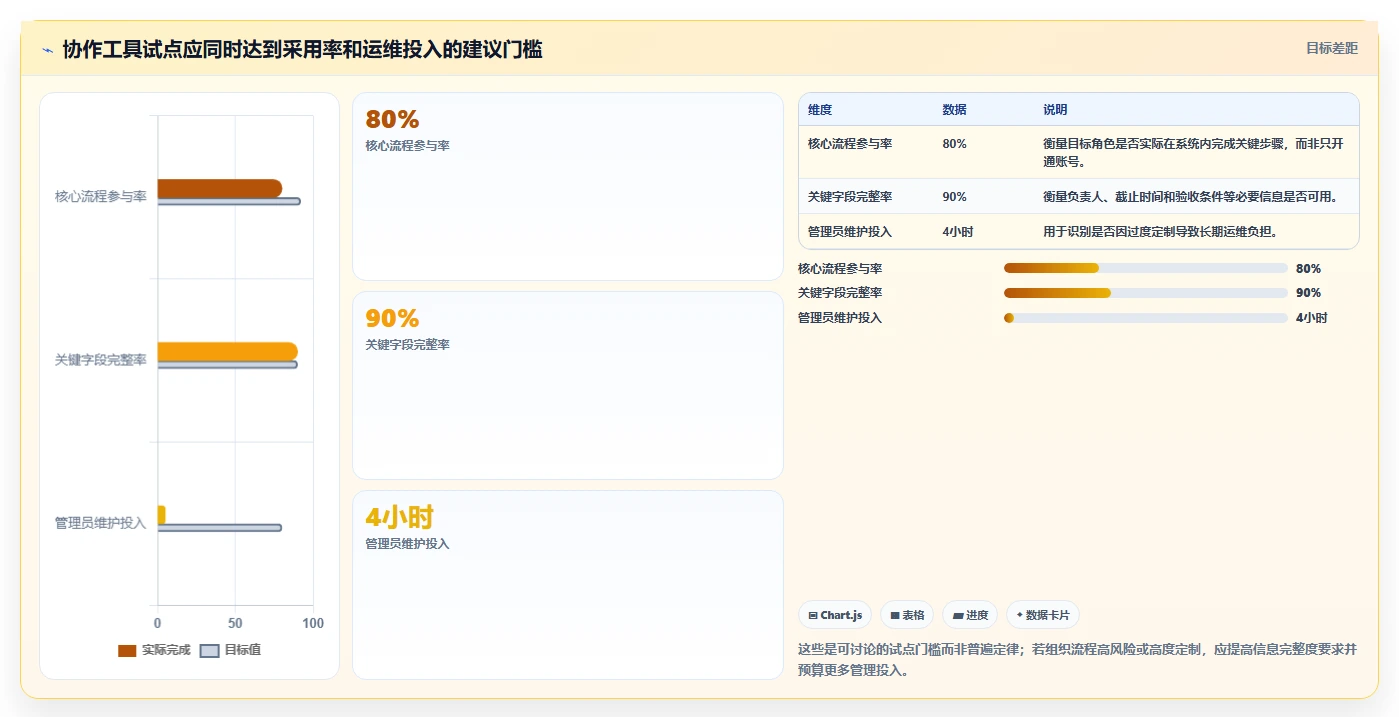Click the 关键字段完整率 chart axis label
This screenshot has height=717, width=1399.
(x=101, y=360)
